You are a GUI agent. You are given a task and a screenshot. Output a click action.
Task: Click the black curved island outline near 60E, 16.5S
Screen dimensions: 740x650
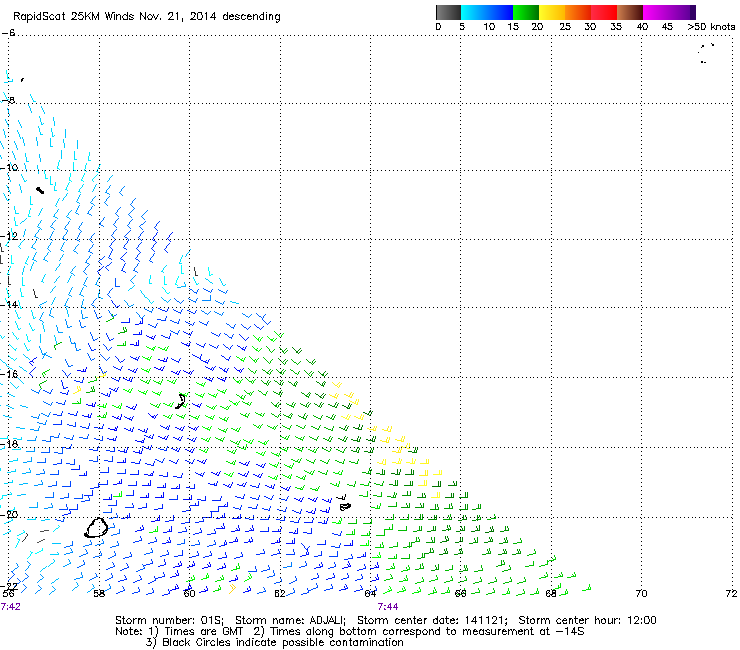(181, 401)
